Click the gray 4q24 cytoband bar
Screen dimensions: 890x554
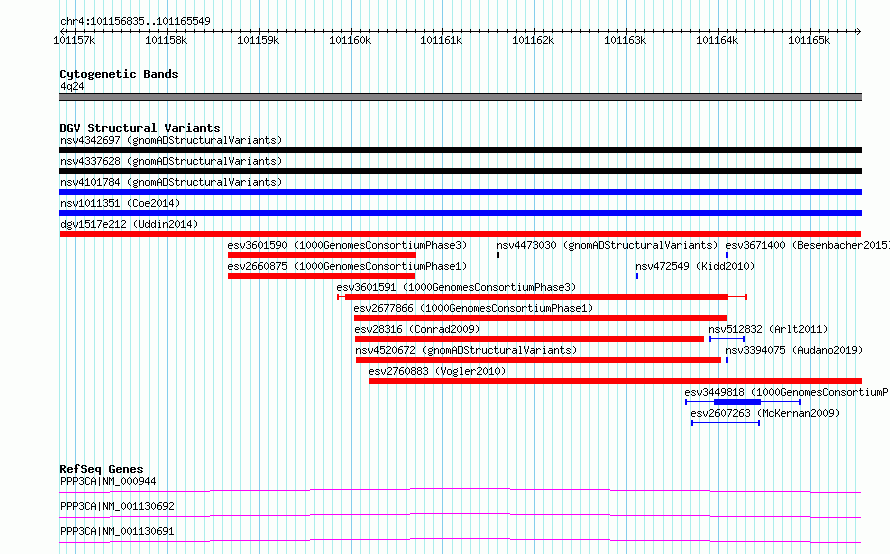coord(460,97)
